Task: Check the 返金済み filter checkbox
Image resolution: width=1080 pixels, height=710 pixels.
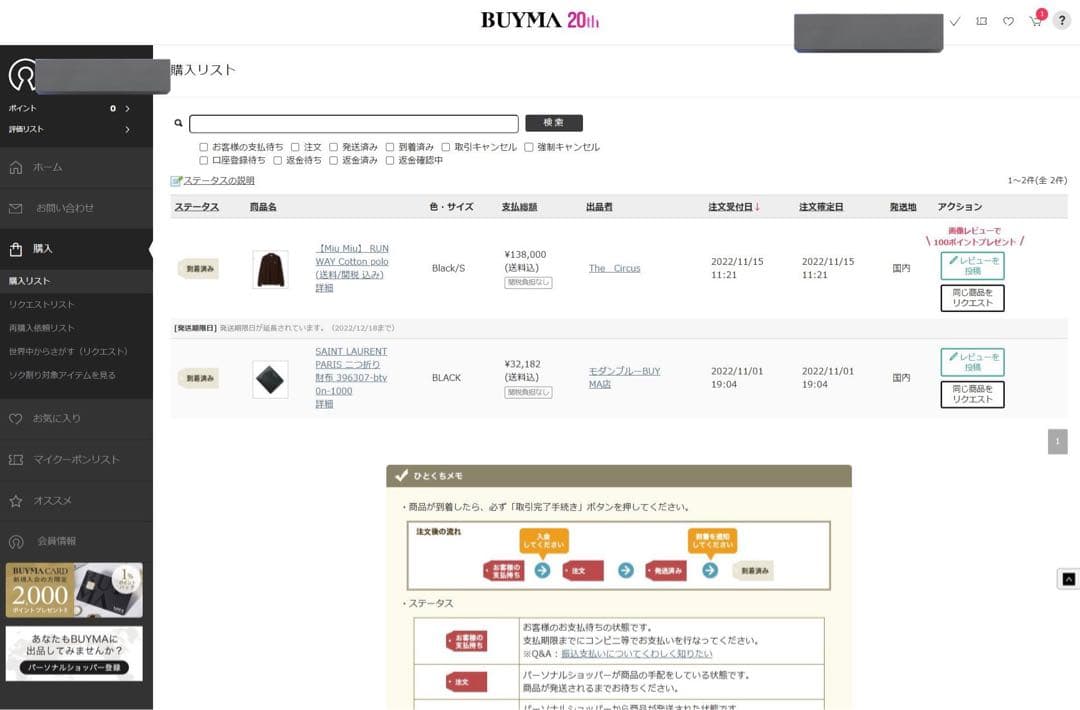Action: (333, 160)
